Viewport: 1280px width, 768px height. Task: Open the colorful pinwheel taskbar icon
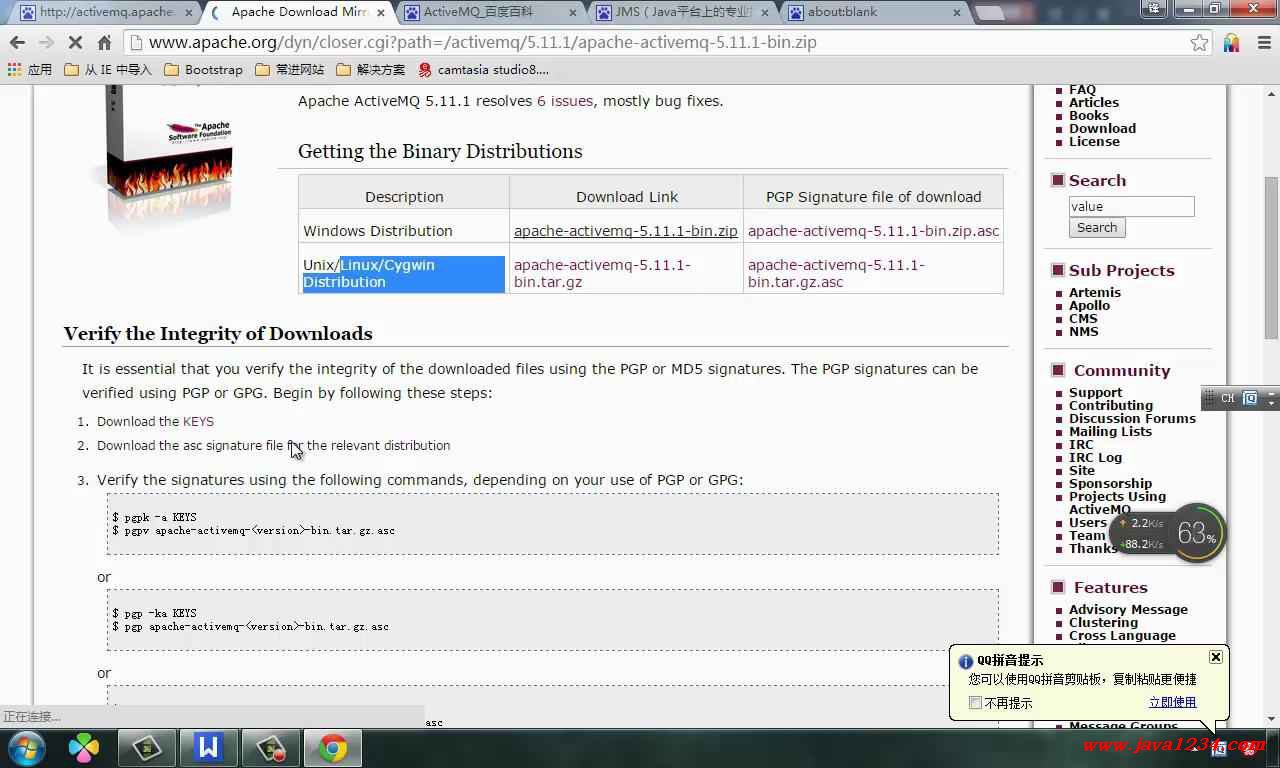(84, 748)
